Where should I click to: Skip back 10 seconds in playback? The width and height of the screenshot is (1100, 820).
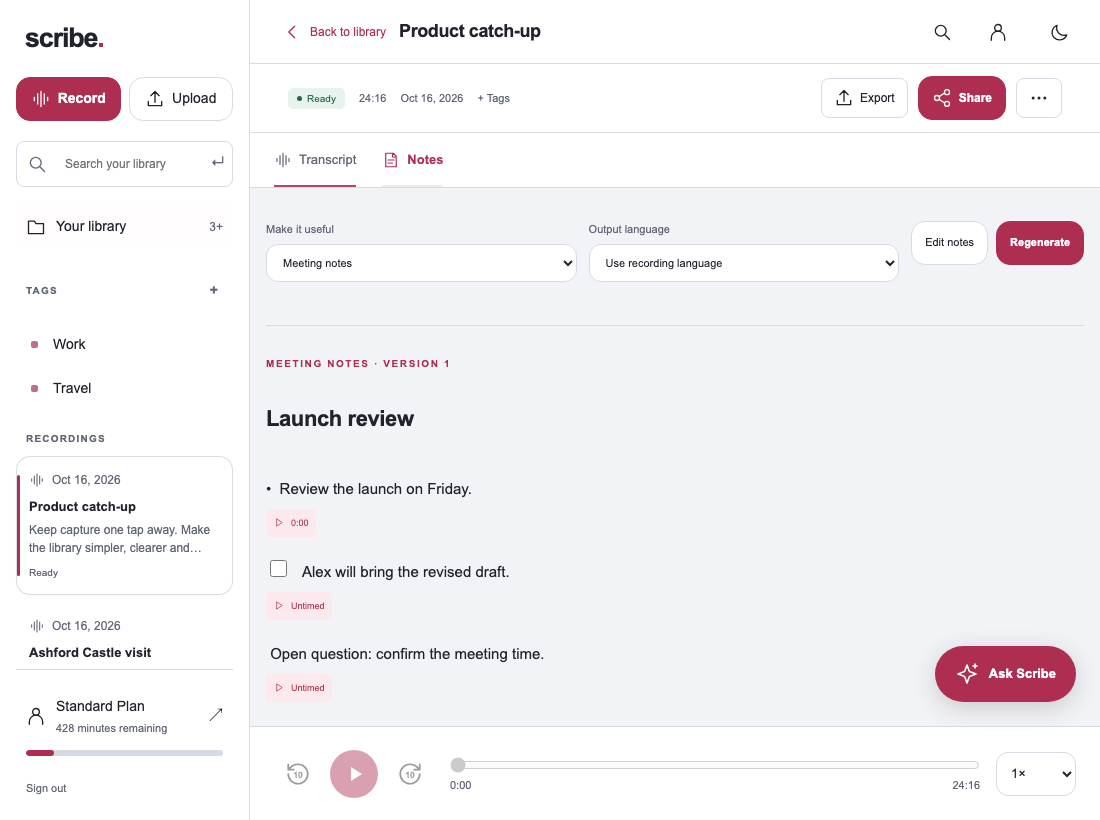pyautogui.click(x=297, y=774)
